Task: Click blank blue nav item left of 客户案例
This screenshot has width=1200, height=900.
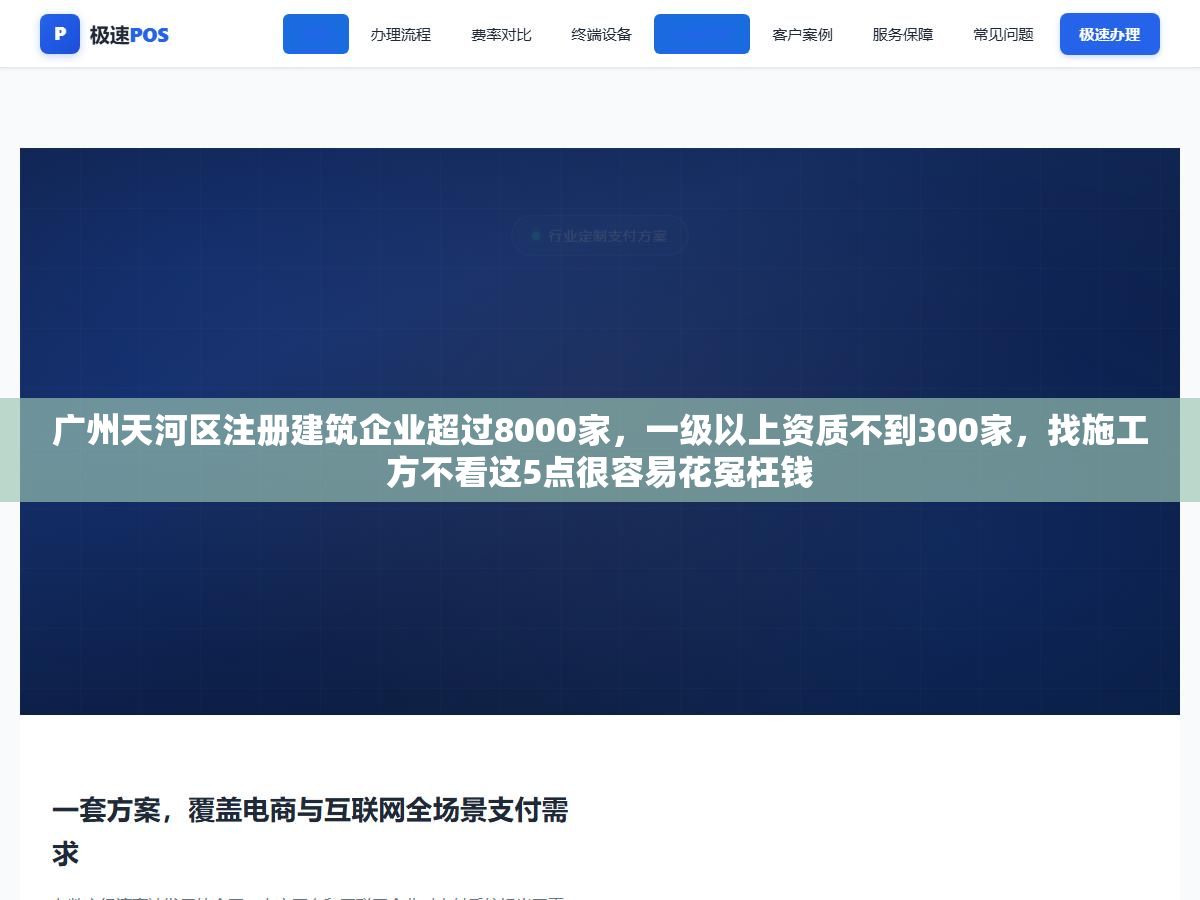Action: point(702,34)
